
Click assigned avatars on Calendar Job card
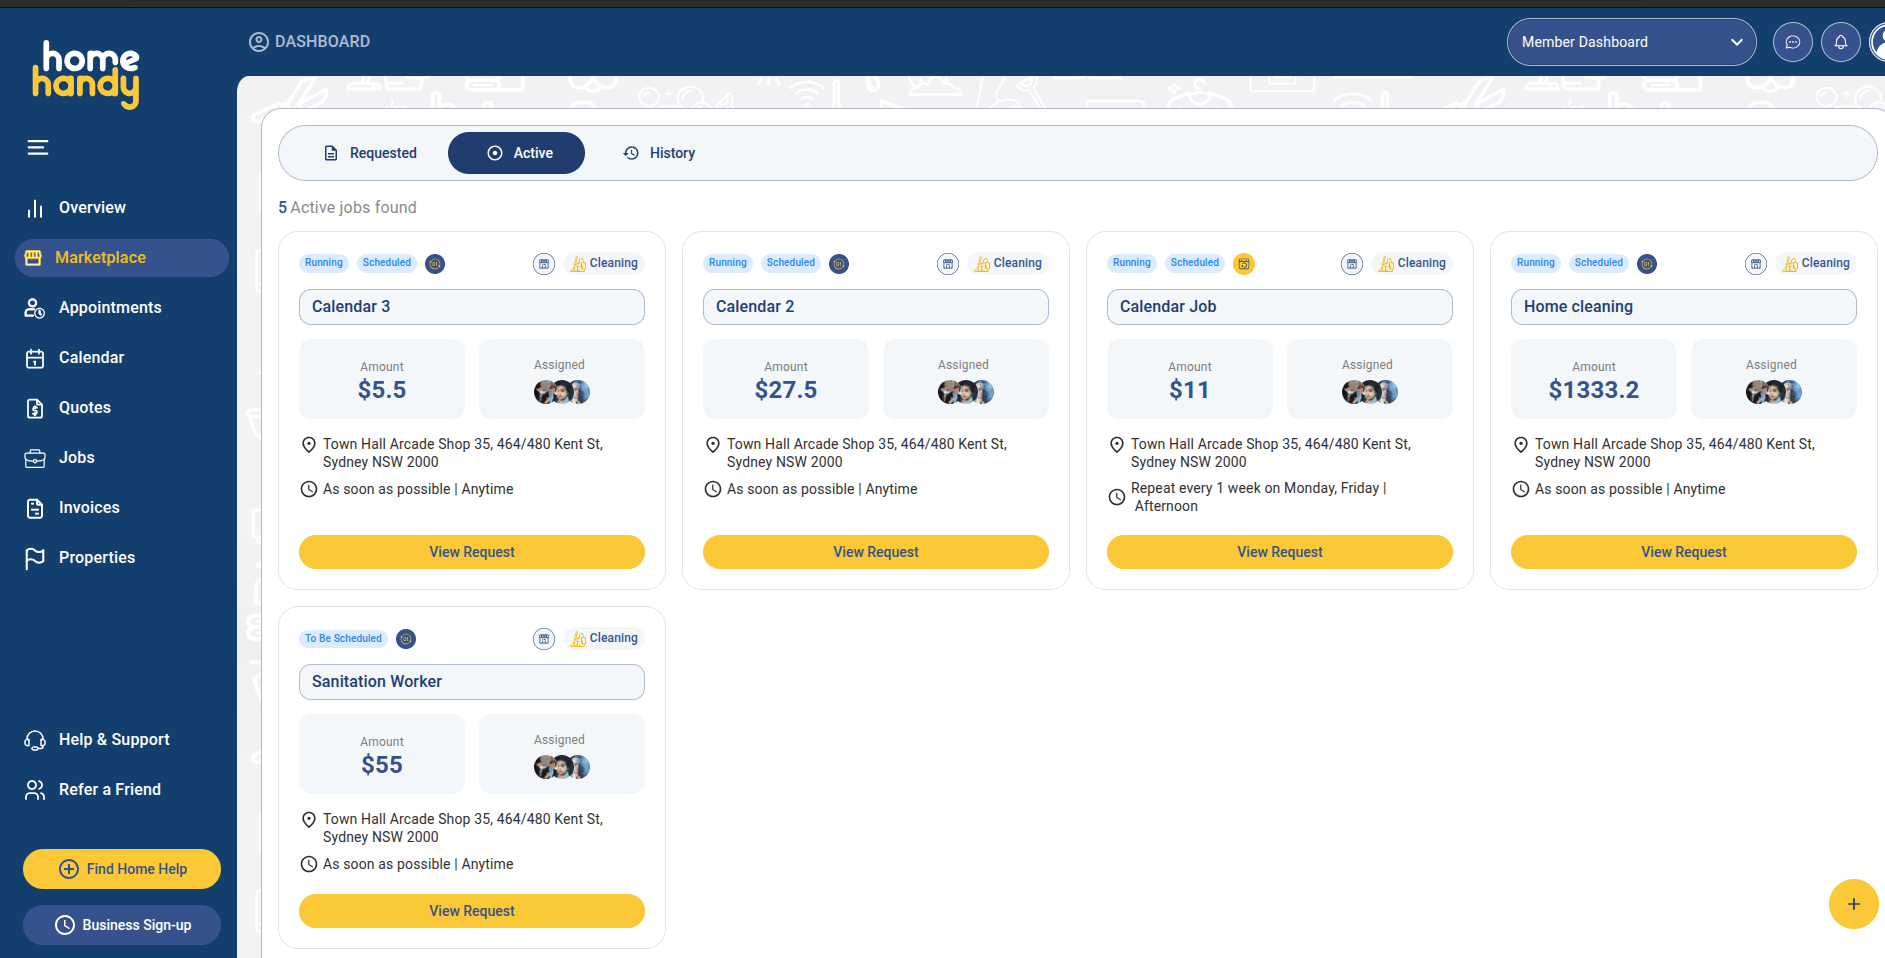[1368, 392]
